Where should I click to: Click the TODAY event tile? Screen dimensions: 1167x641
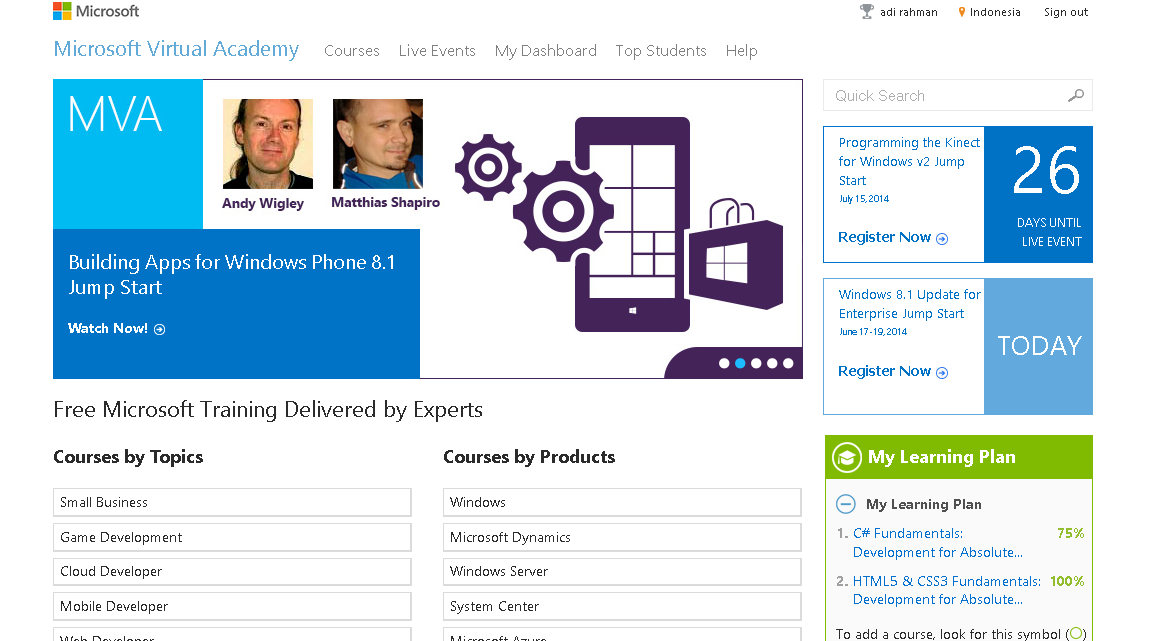[x=1038, y=346]
